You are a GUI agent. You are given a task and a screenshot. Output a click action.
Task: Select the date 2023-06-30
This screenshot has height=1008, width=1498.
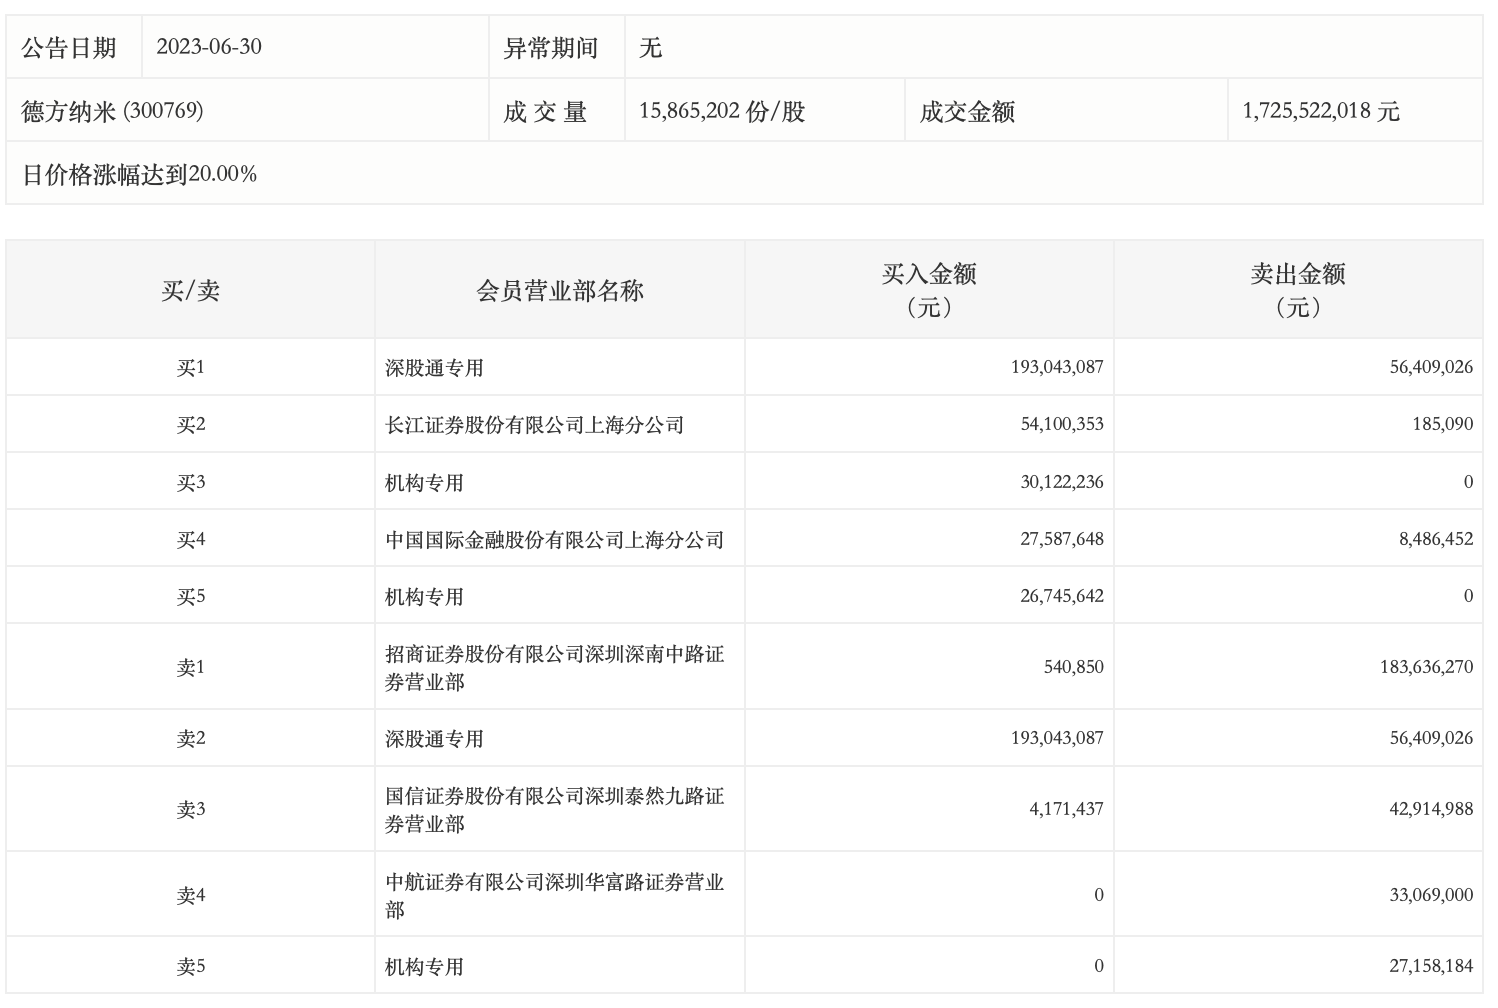[209, 47]
